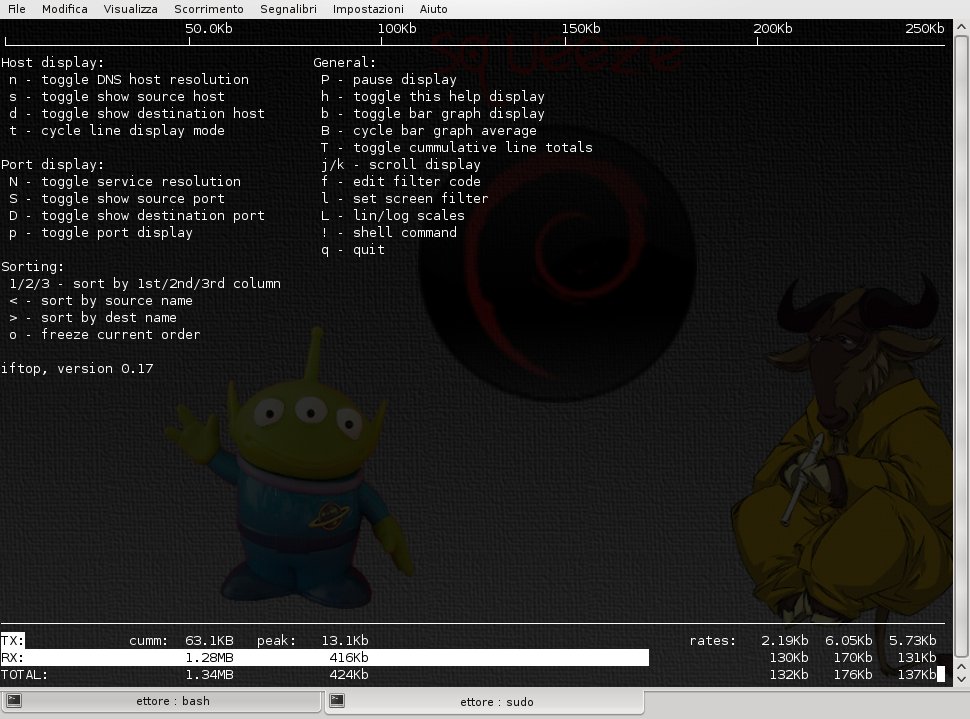The width and height of the screenshot is (970, 719).
Task: Click the 100Kb scale label
Action: tap(397, 28)
